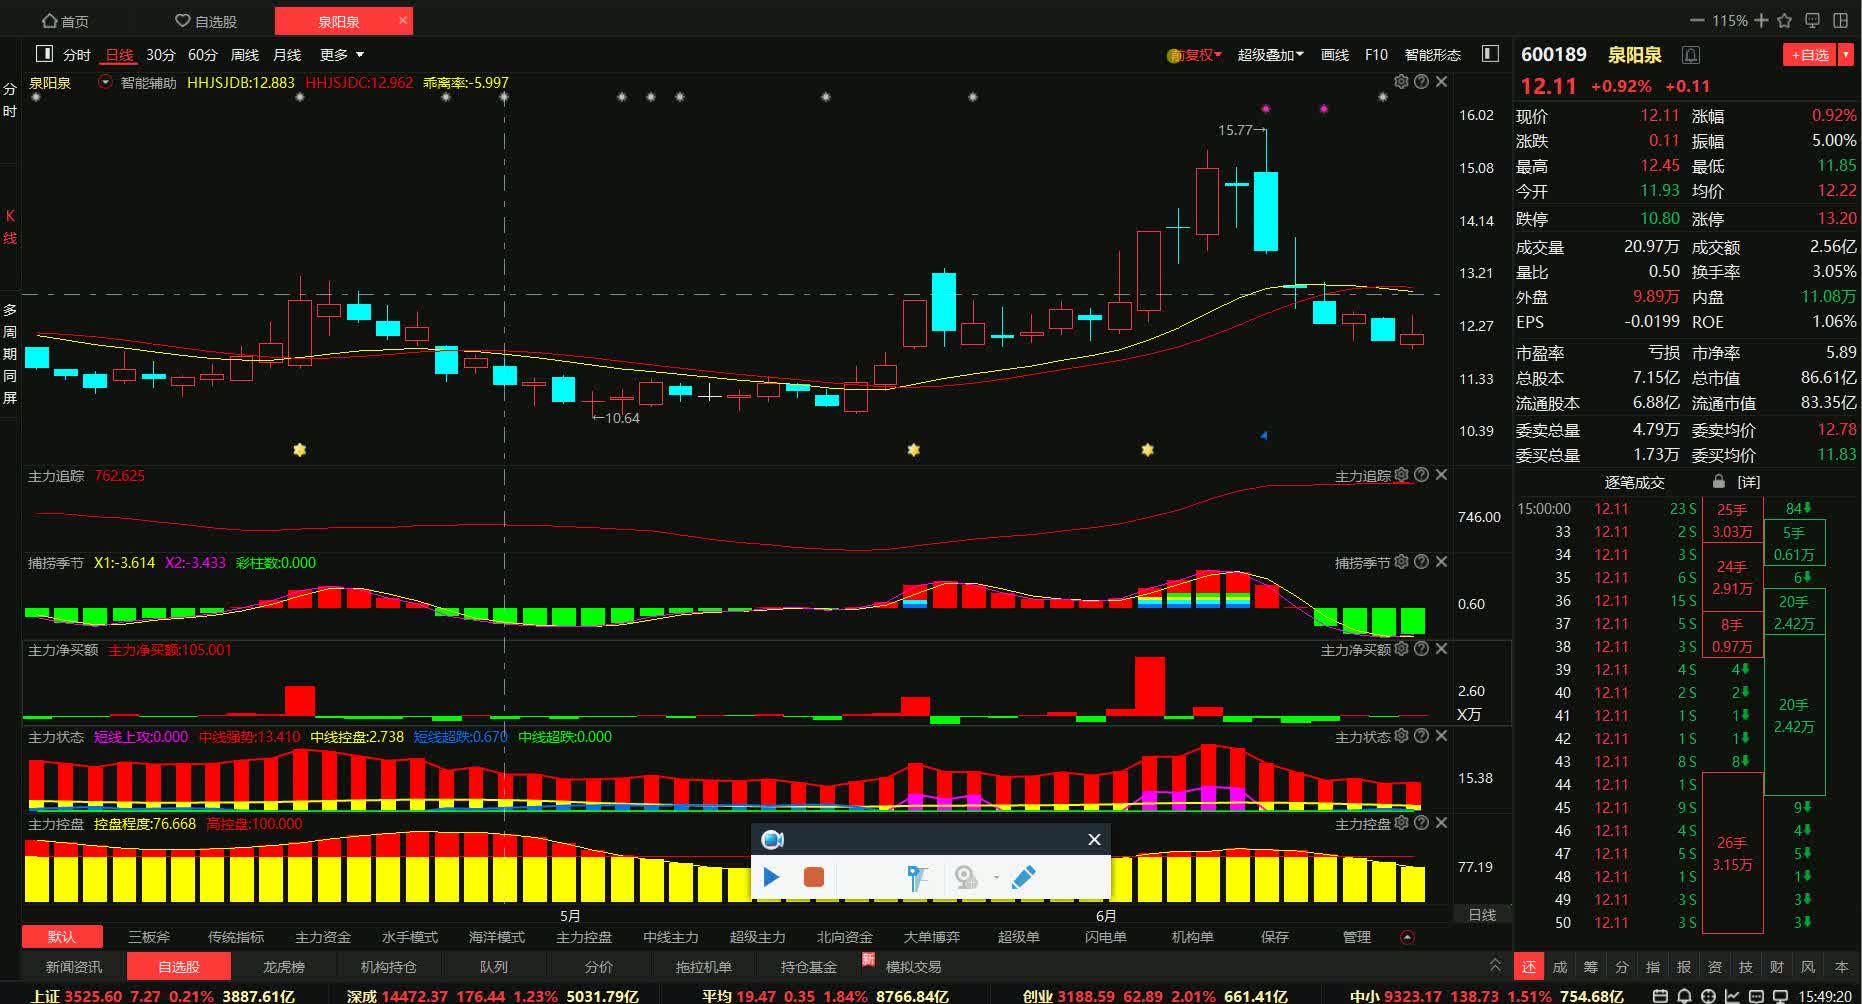Open the 前复权 adjustment dropdown

click(x=1194, y=55)
